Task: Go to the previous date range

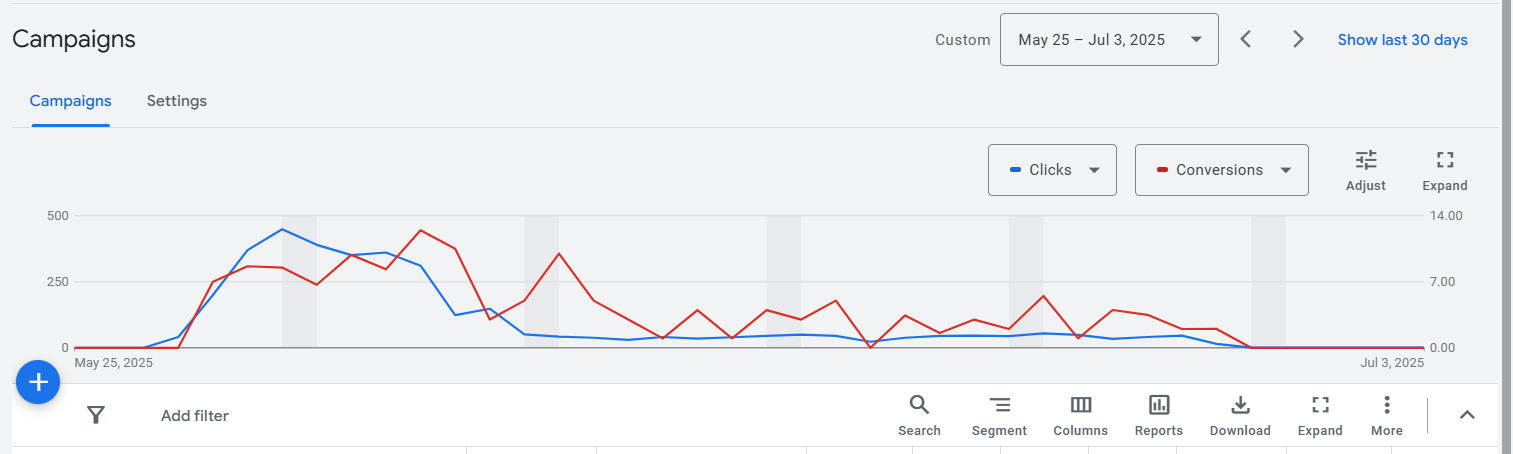Action: point(1246,40)
